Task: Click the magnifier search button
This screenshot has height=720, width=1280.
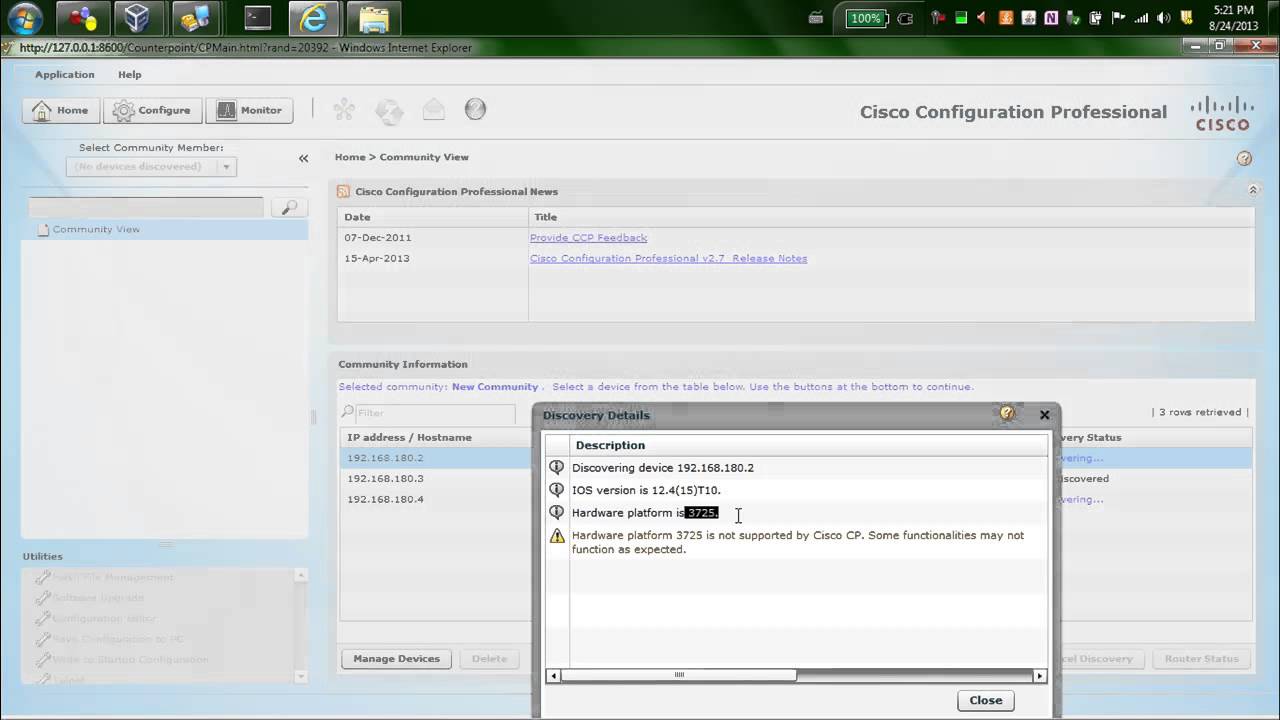Action: click(x=289, y=207)
